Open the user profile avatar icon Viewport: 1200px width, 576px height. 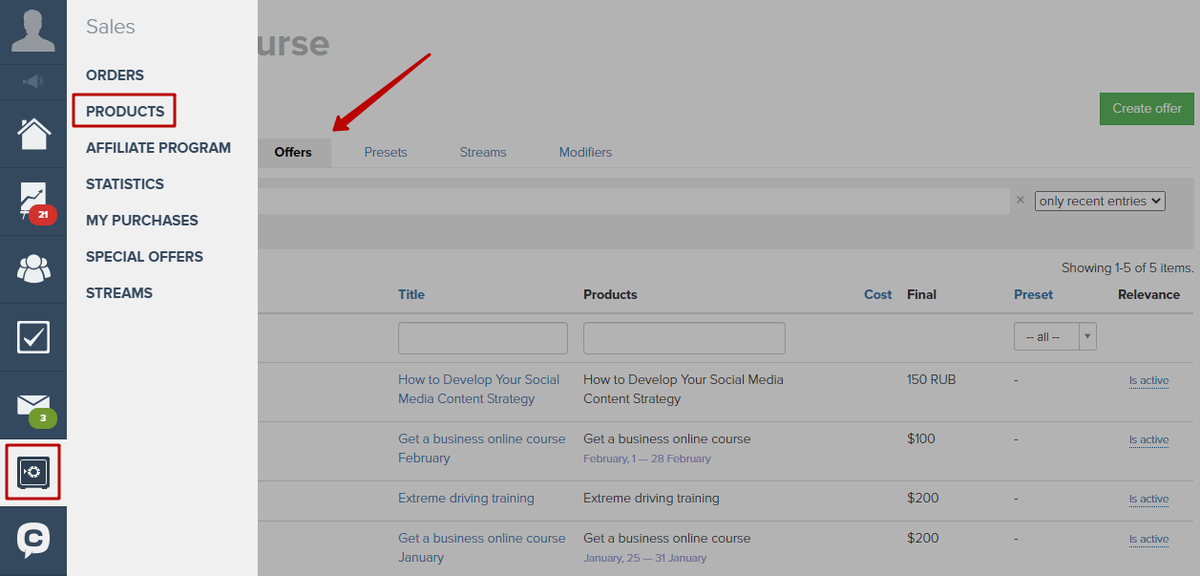[33, 31]
